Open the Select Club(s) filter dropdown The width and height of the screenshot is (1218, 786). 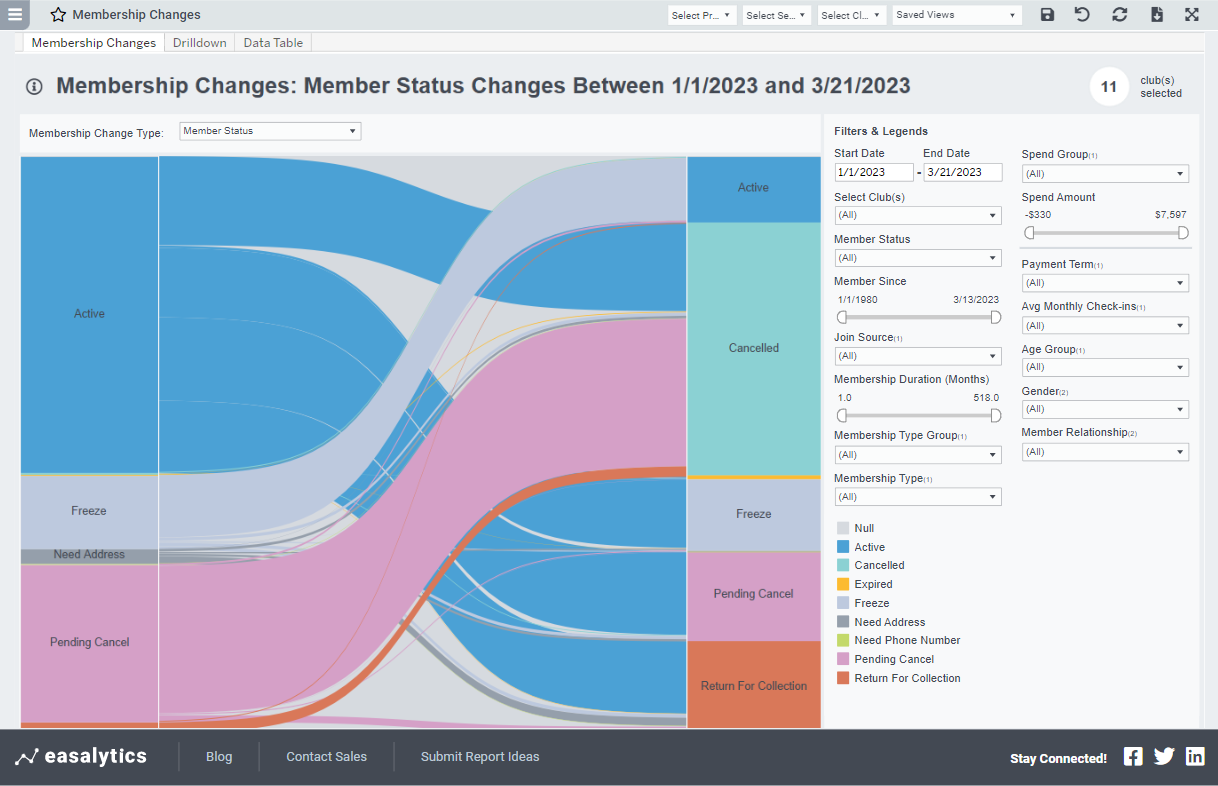tap(917, 215)
